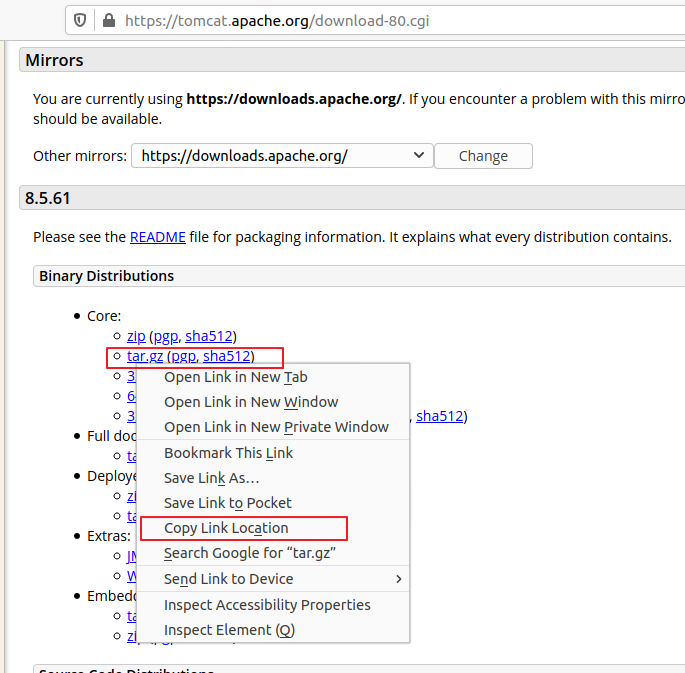685x673 pixels.
Task: Open the README link
Action: point(158,237)
